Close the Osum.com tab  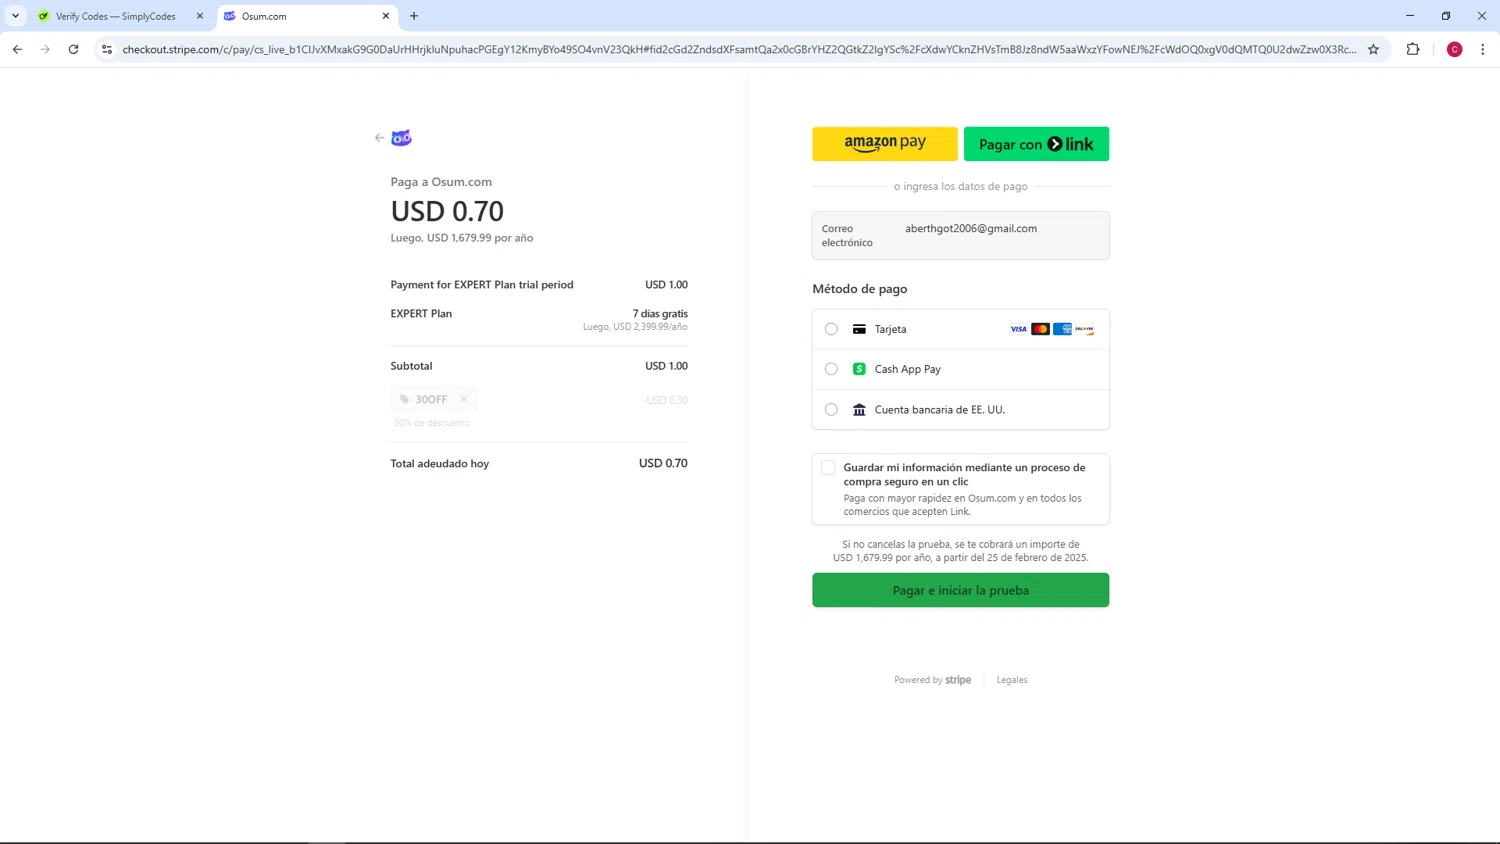tap(386, 16)
